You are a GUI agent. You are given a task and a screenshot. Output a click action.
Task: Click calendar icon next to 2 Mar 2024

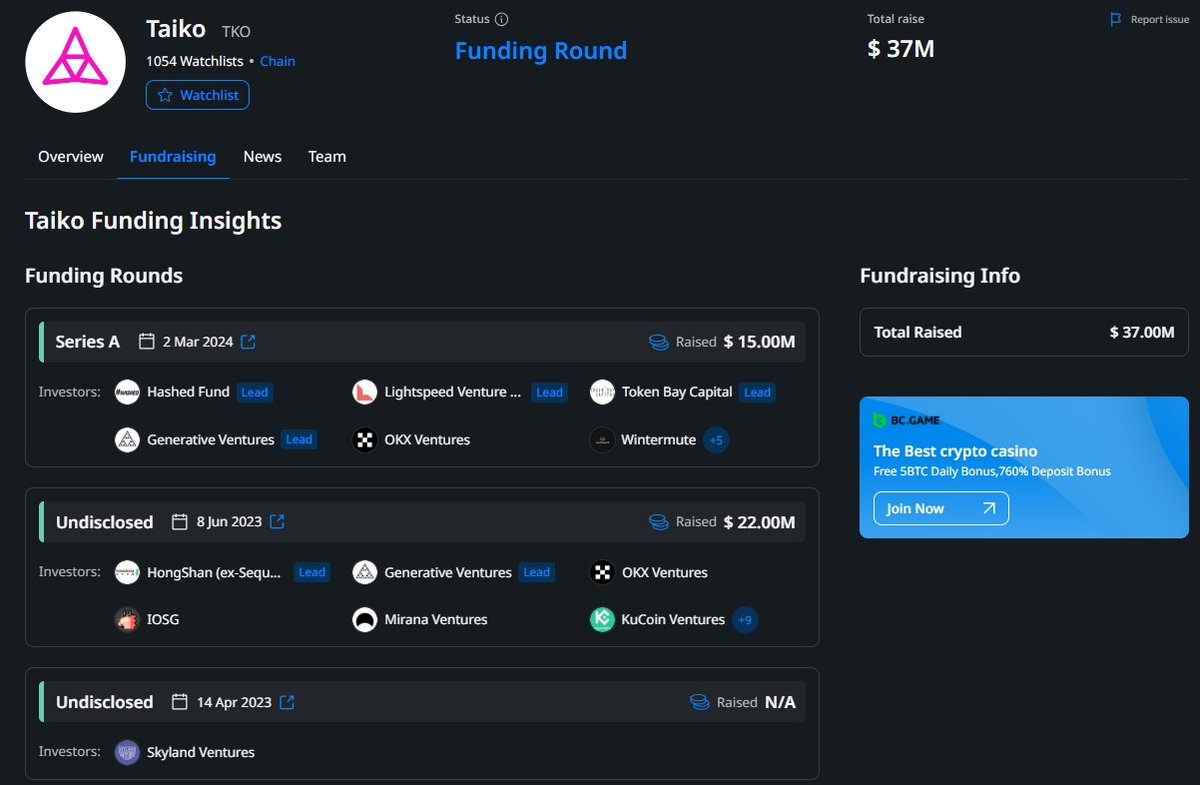coord(147,342)
